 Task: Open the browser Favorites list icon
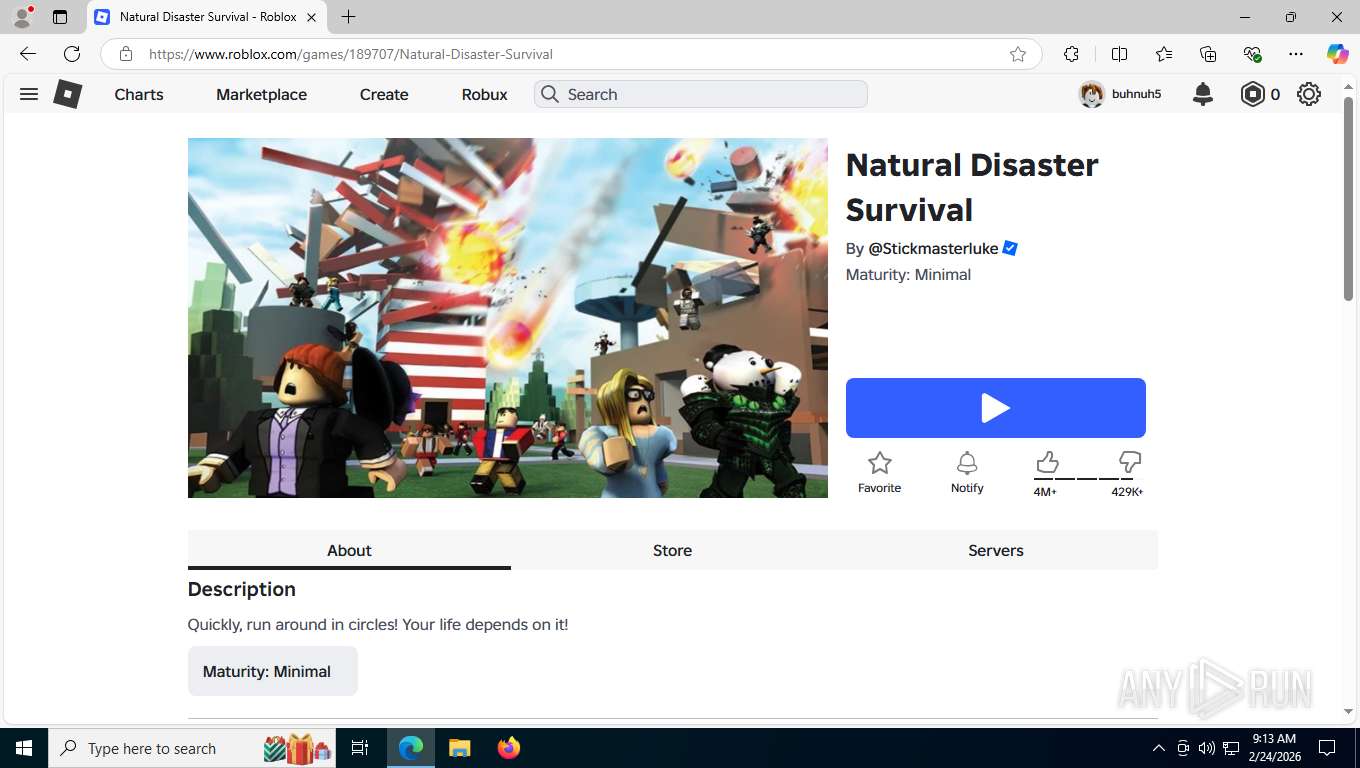click(x=1164, y=54)
